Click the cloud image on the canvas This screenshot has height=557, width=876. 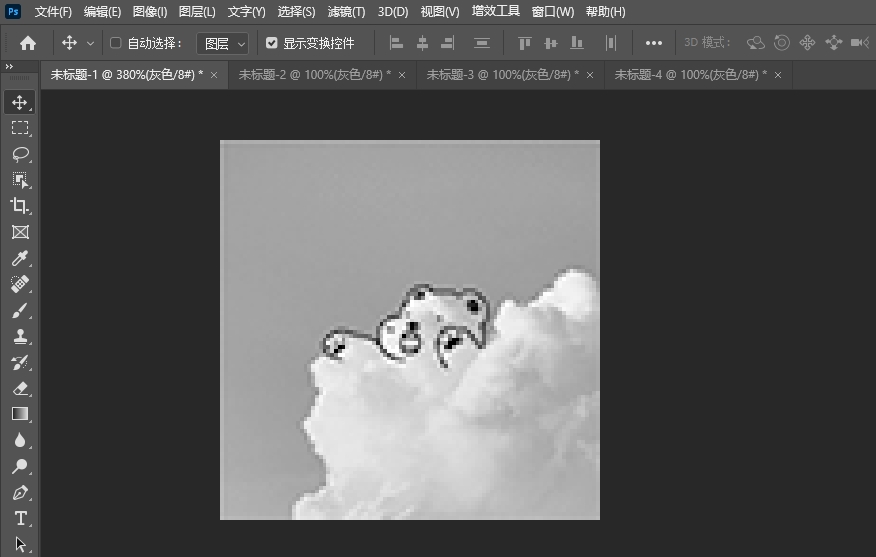tap(410, 330)
